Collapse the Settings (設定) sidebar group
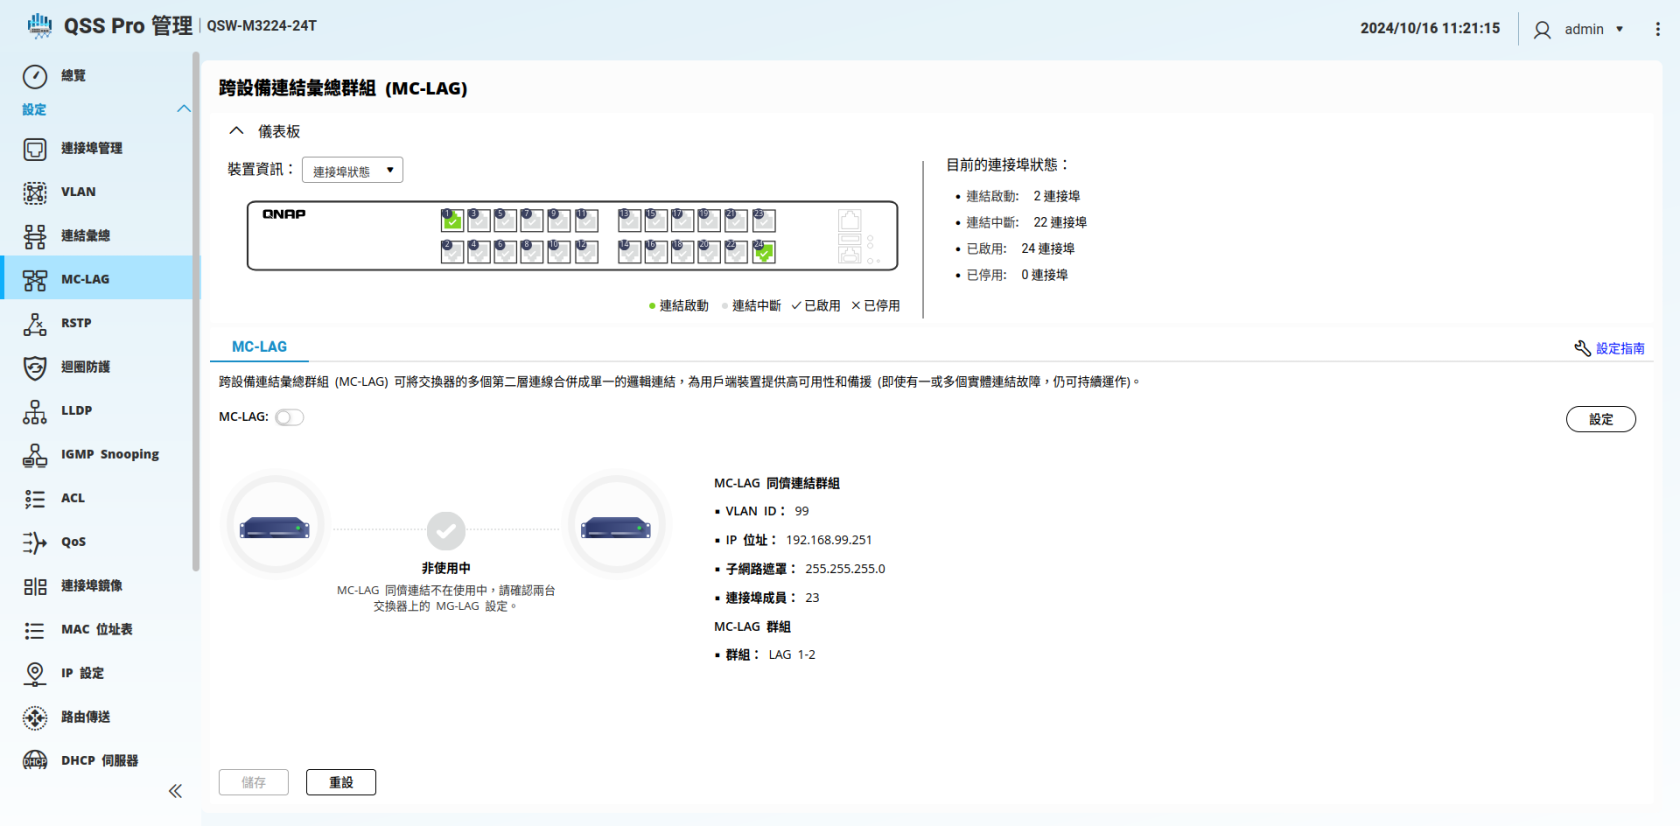 [184, 109]
